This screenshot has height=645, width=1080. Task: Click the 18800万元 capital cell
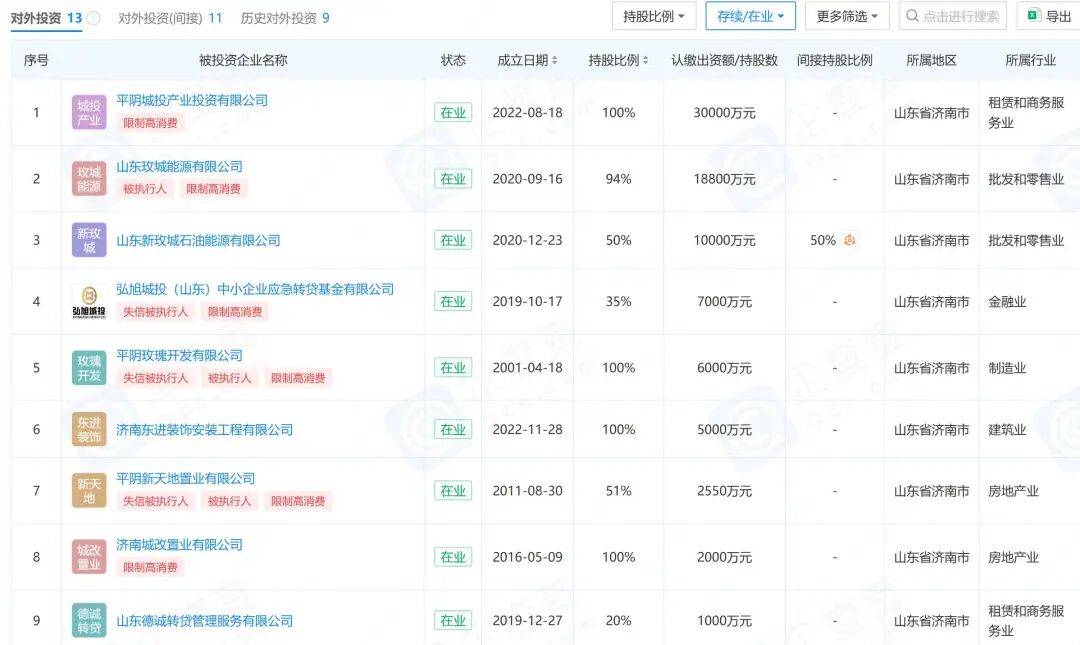click(x=725, y=178)
